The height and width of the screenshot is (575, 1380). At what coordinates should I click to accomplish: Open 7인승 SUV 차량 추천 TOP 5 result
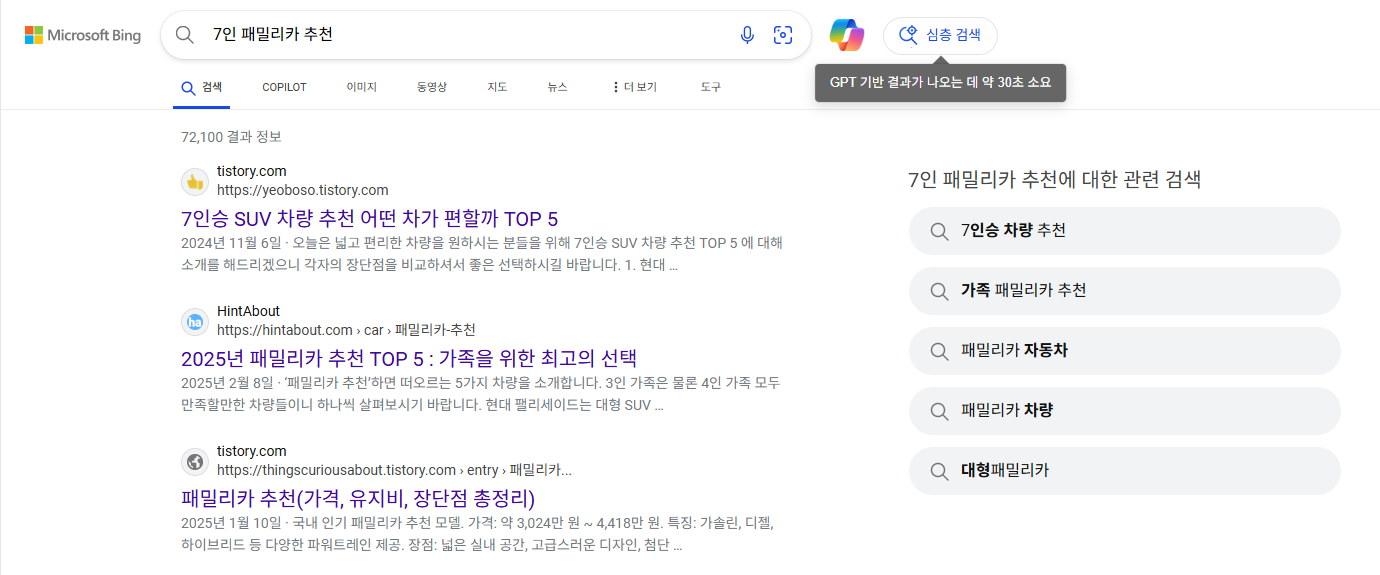pyautogui.click(x=369, y=218)
